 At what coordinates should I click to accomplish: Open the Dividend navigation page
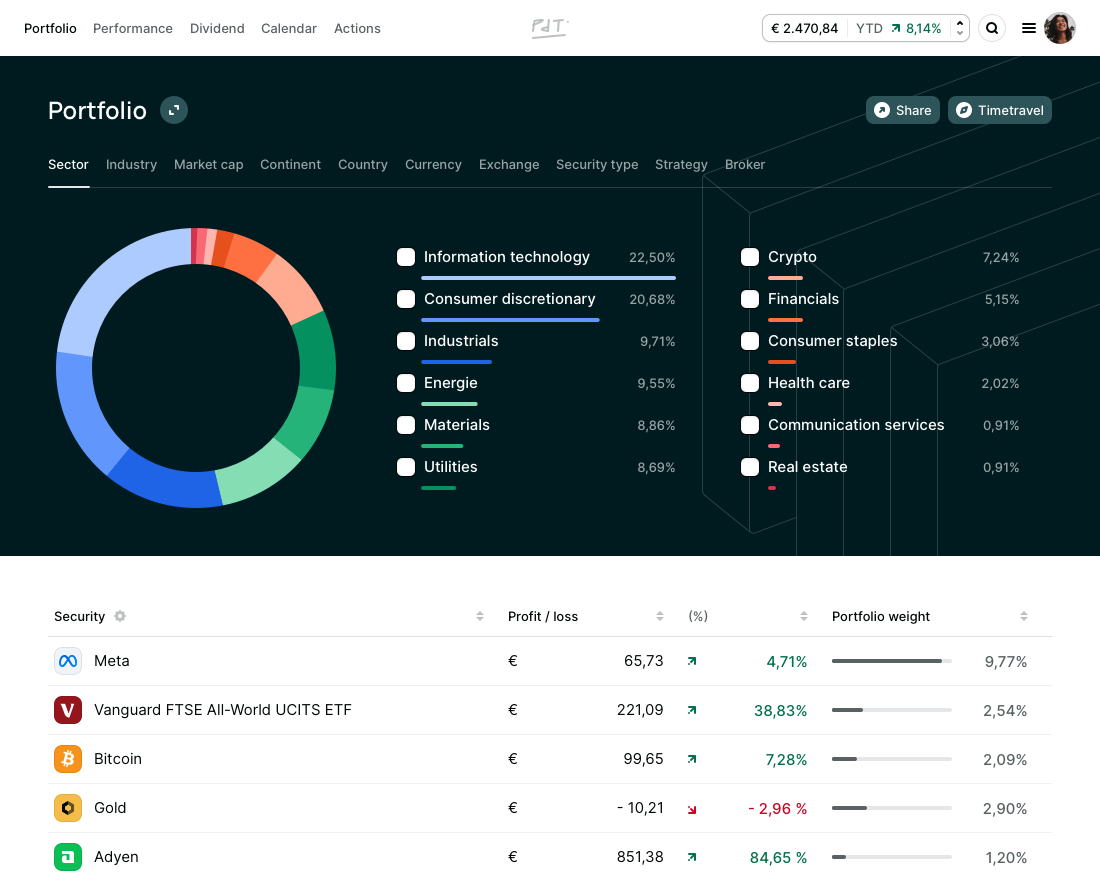click(217, 28)
